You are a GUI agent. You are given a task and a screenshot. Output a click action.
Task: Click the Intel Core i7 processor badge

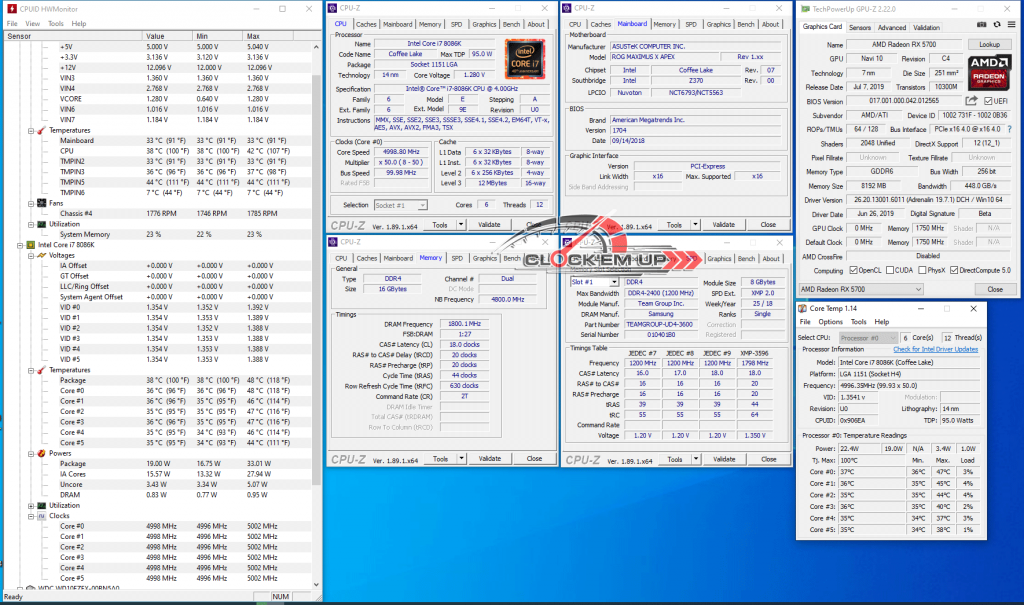click(525, 59)
